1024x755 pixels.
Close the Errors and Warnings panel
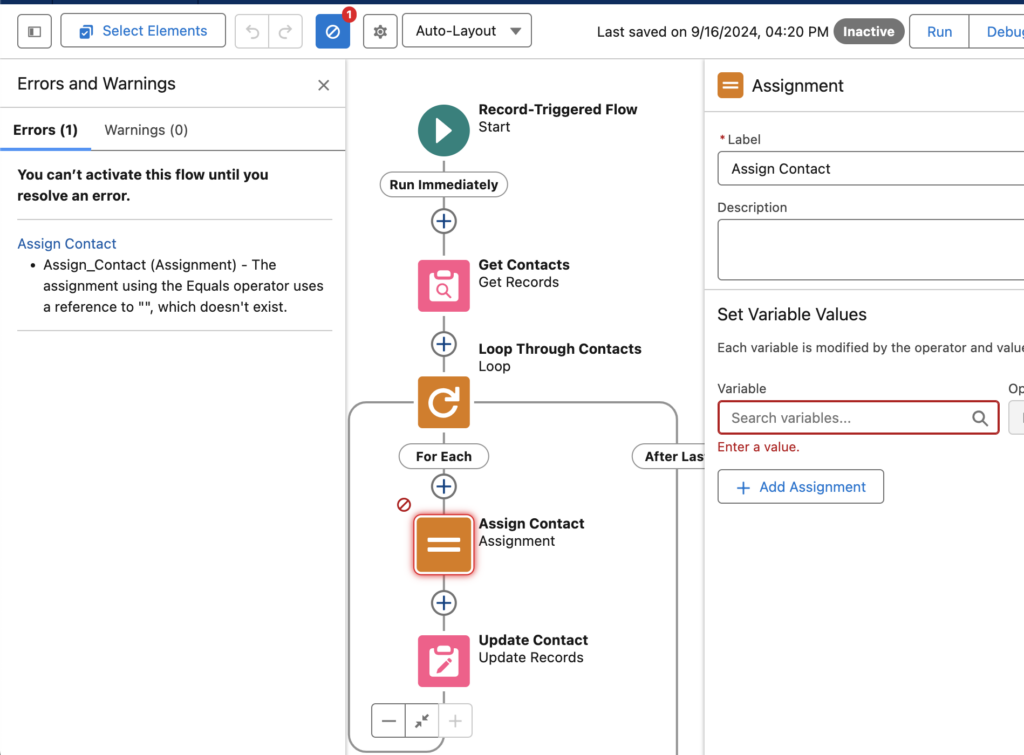(323, 85)
